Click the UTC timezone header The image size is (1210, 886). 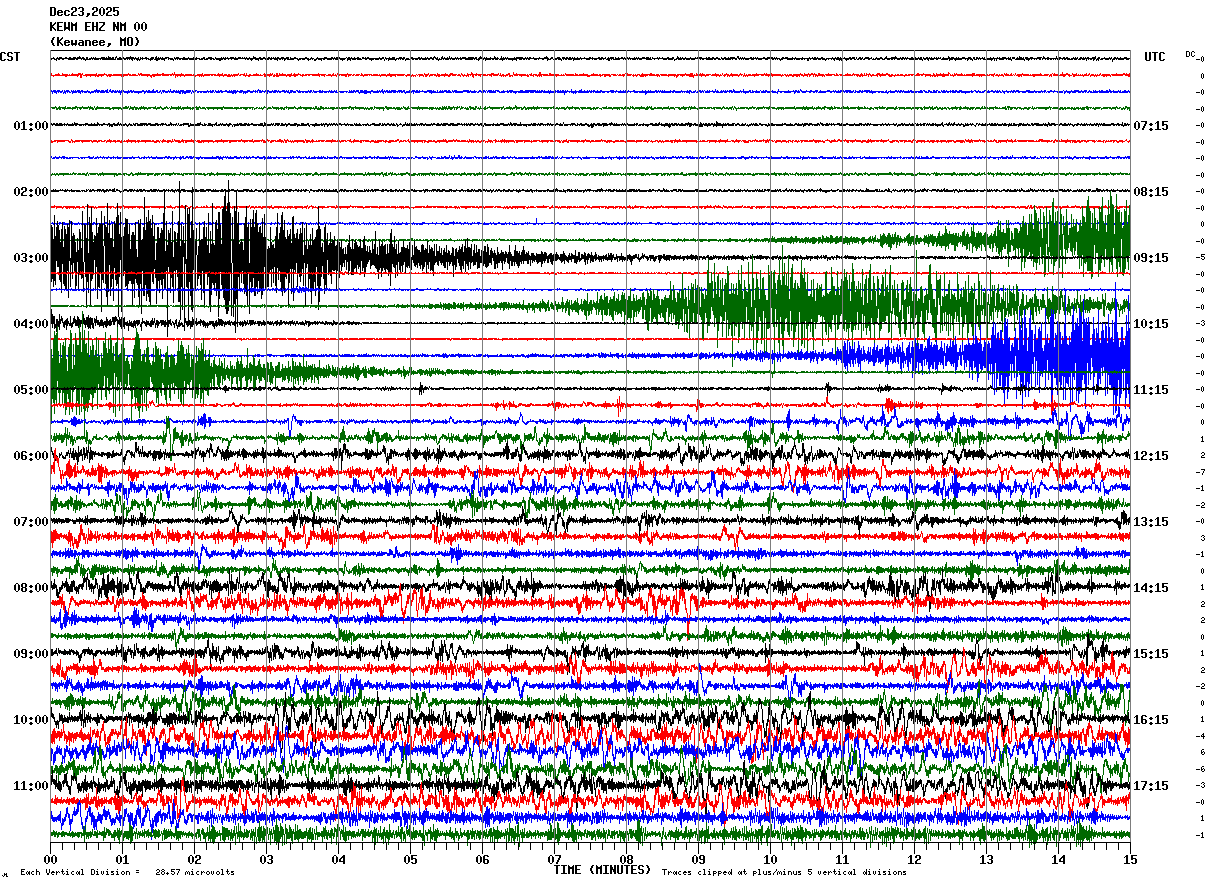[x=1155, y=57]
